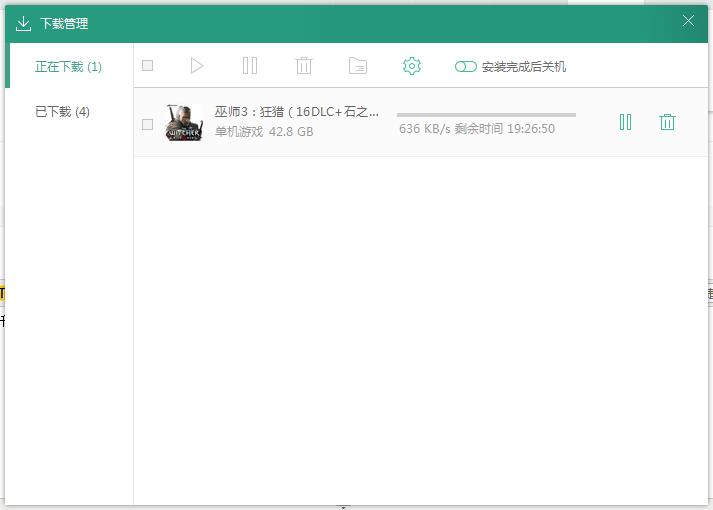Open download settings gear icon
Viewport: 713px width, 510px height.
point(412,66)
